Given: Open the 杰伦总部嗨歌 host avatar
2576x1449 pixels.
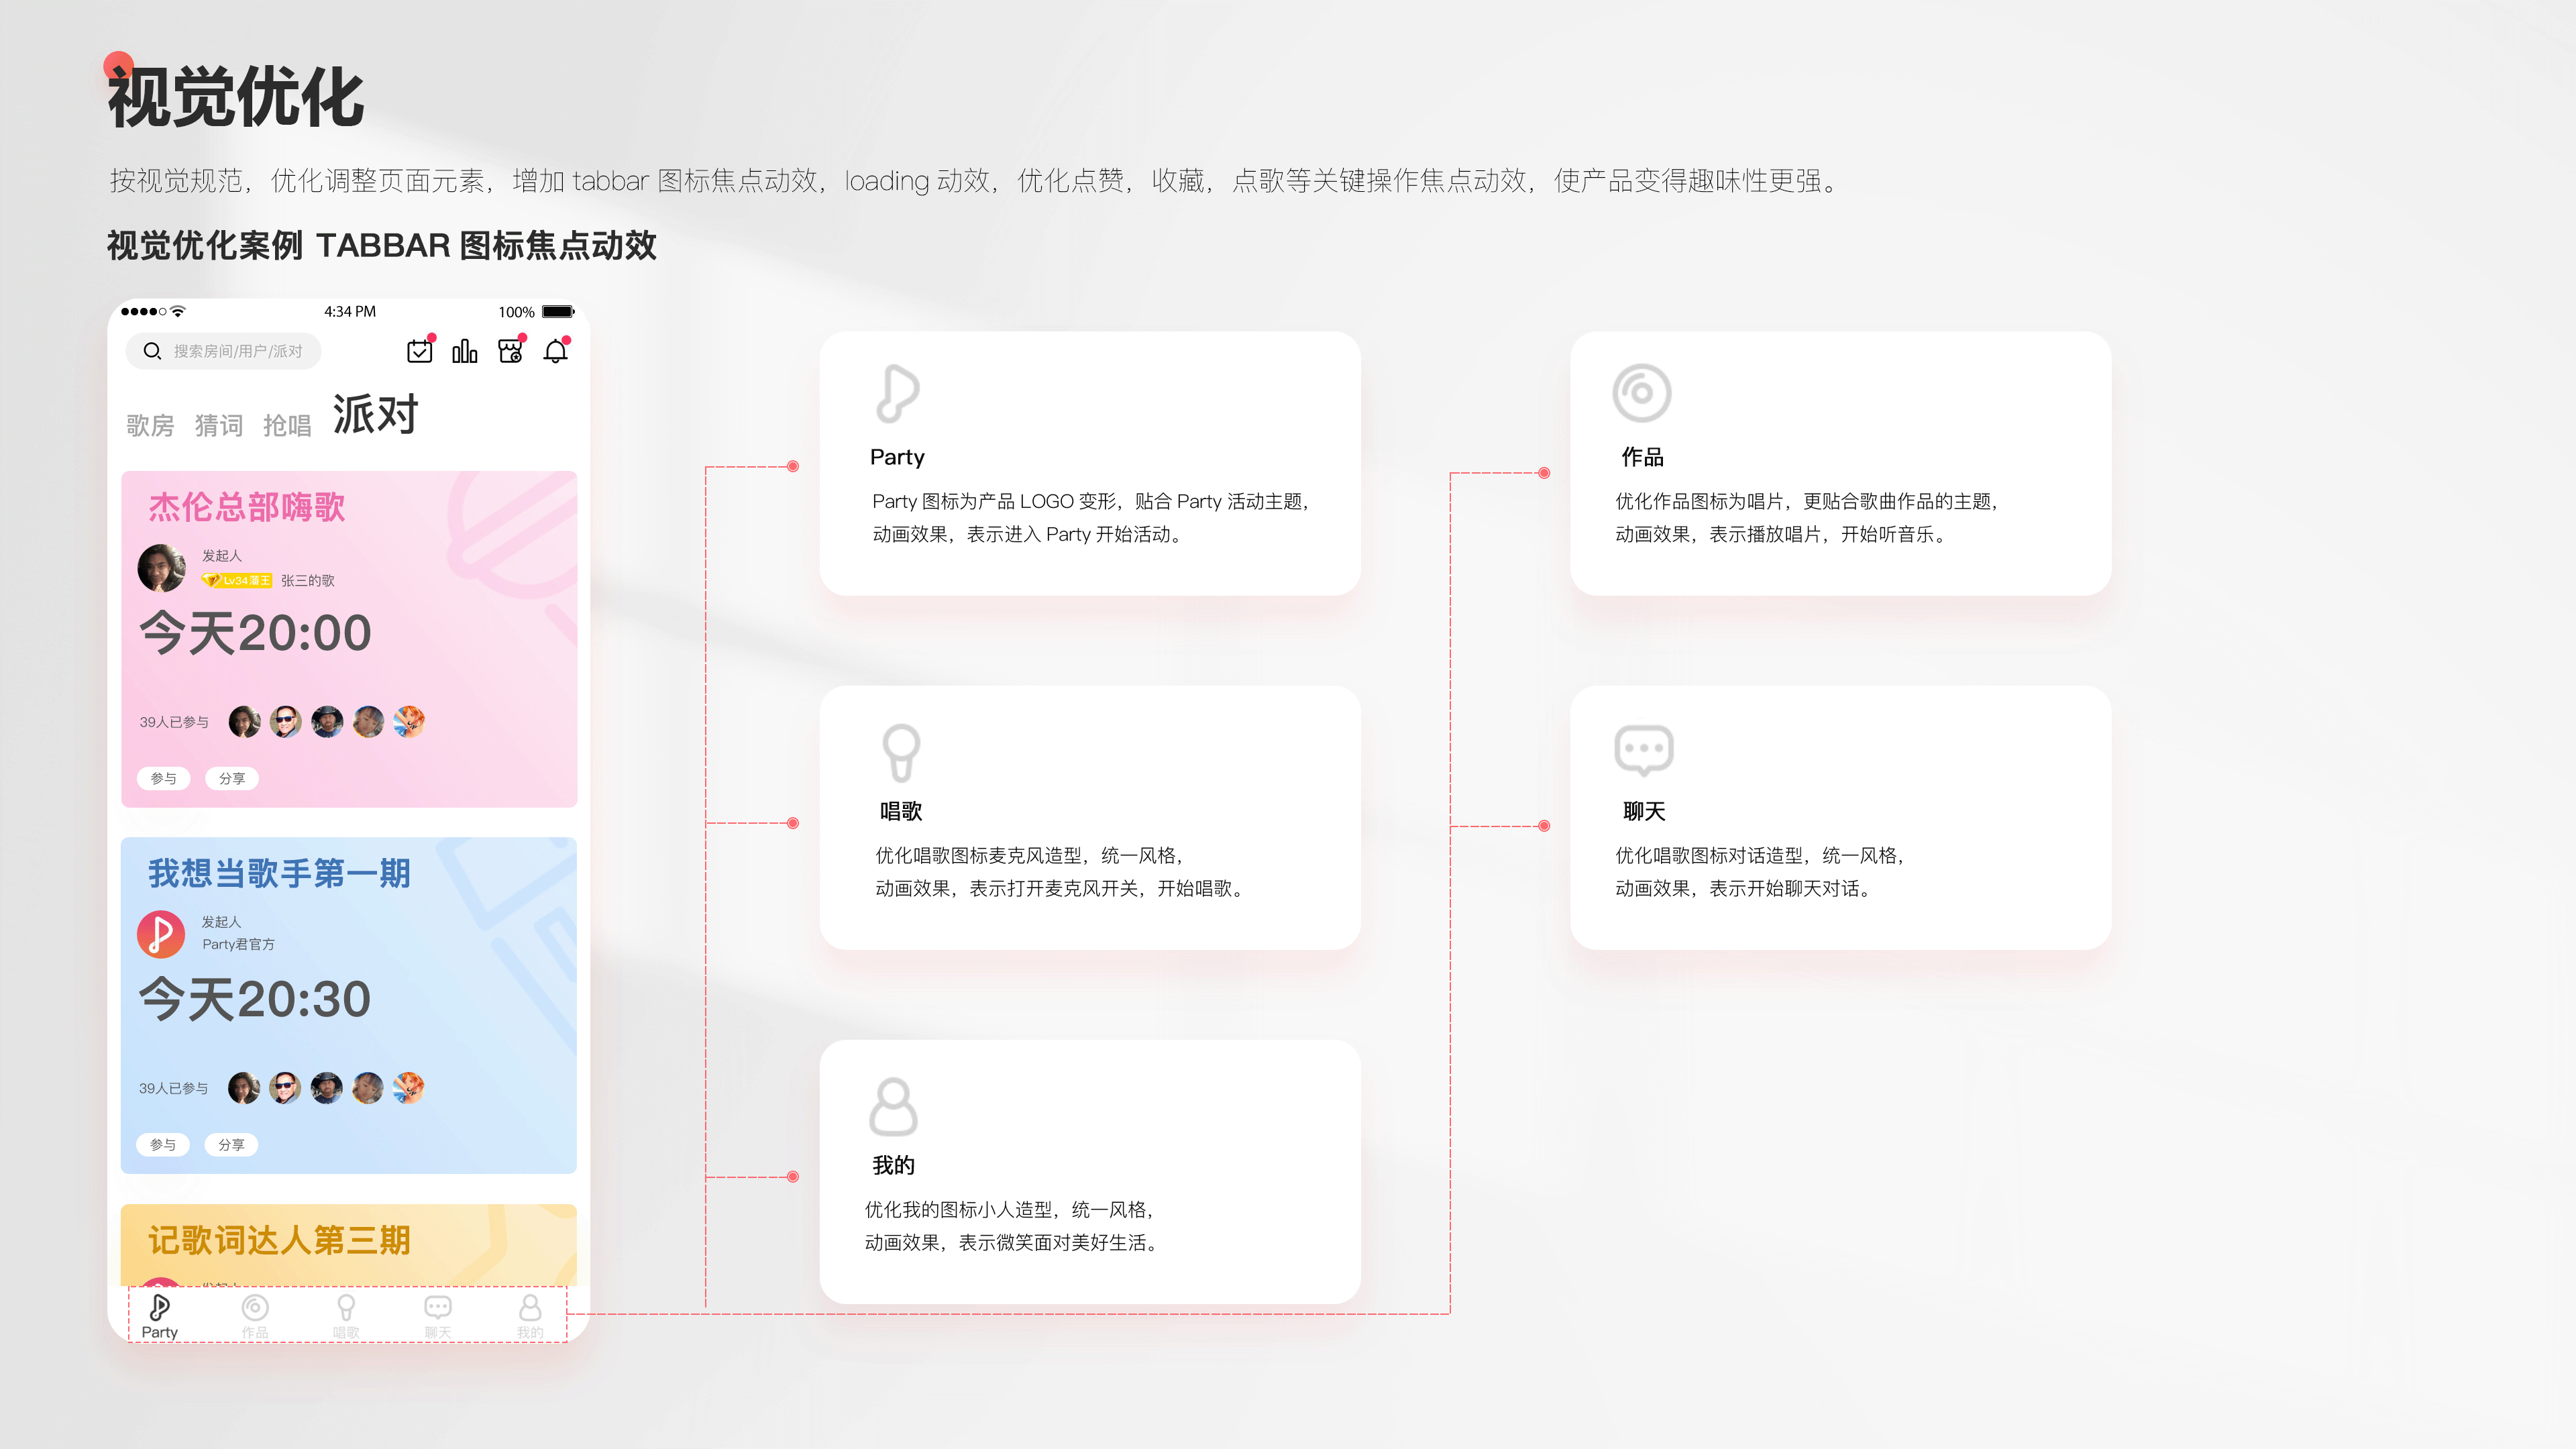Looking at the screenshot, I should [162, 568].
